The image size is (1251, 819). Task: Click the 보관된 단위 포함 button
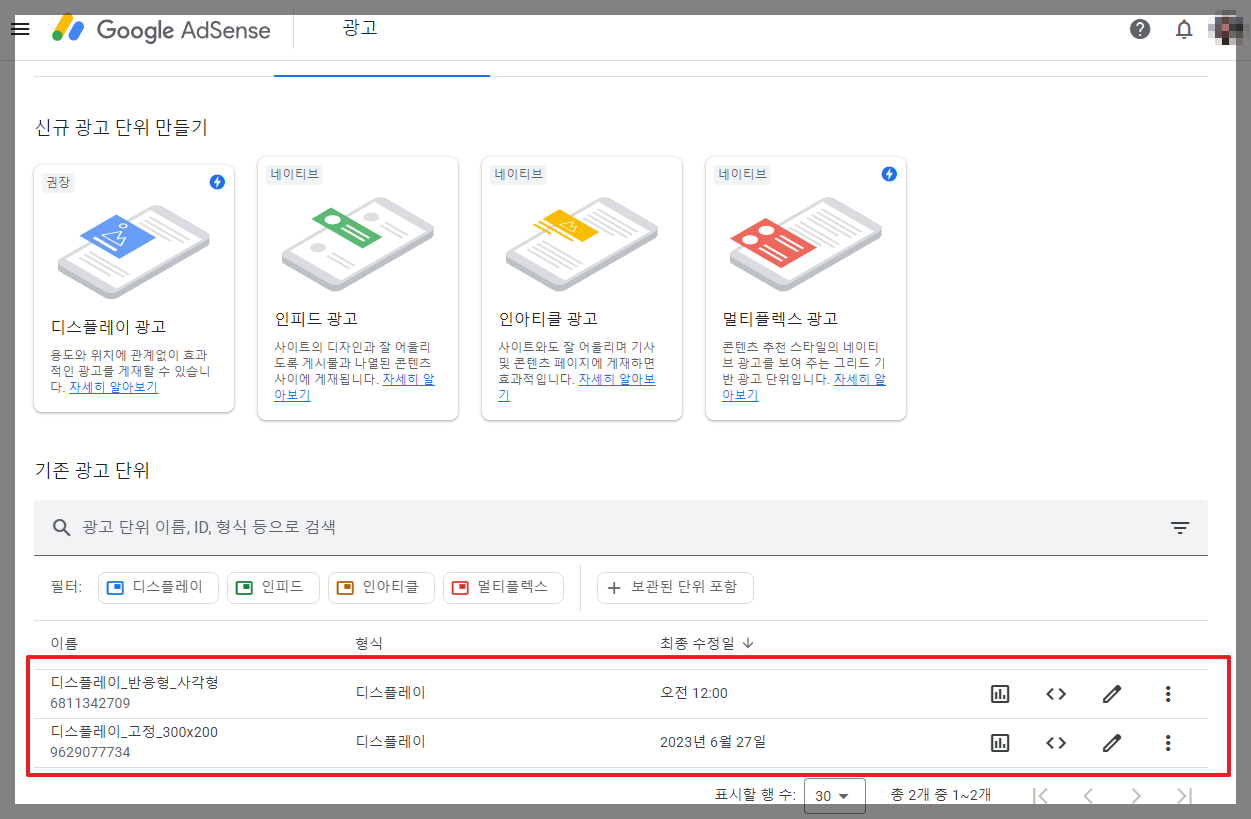(675, 588)
